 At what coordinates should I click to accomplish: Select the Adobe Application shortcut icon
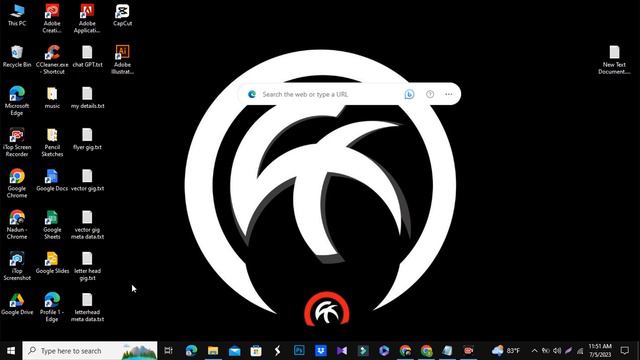(x=87, y=18)
